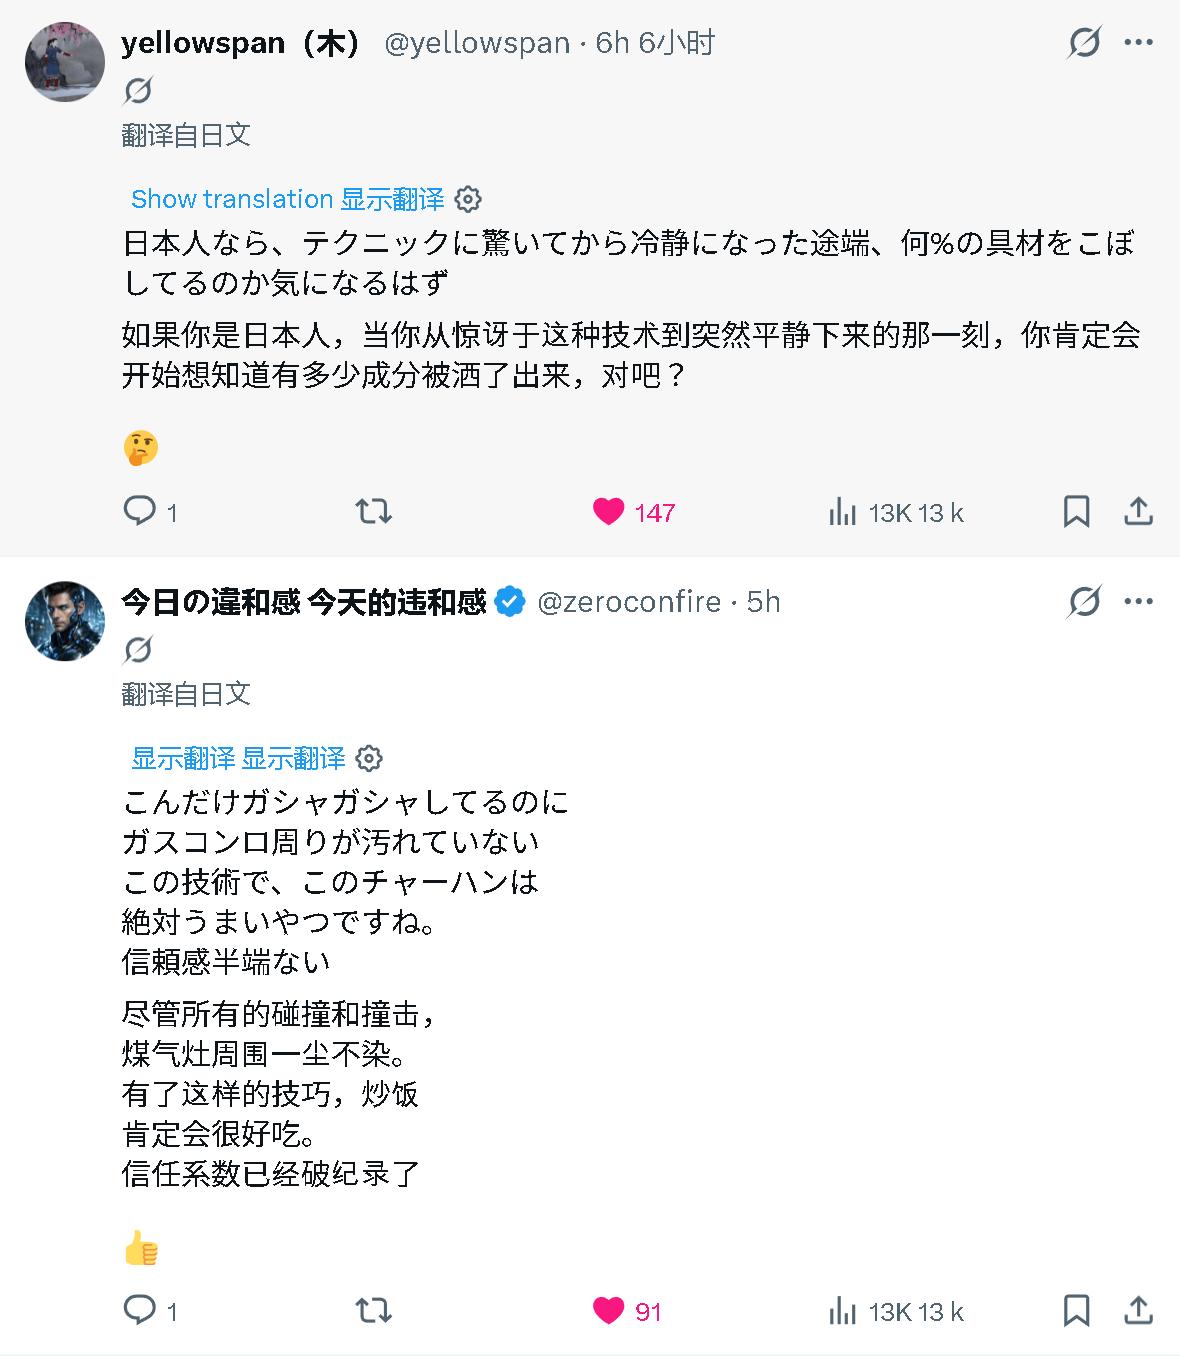Open translation settings gear on first post
Viewport: 1180px width, 1356px height.
(467, 199)
